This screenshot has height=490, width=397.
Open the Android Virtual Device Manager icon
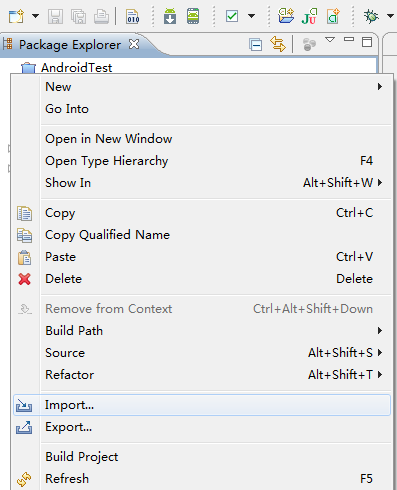[x=193, y=16]
